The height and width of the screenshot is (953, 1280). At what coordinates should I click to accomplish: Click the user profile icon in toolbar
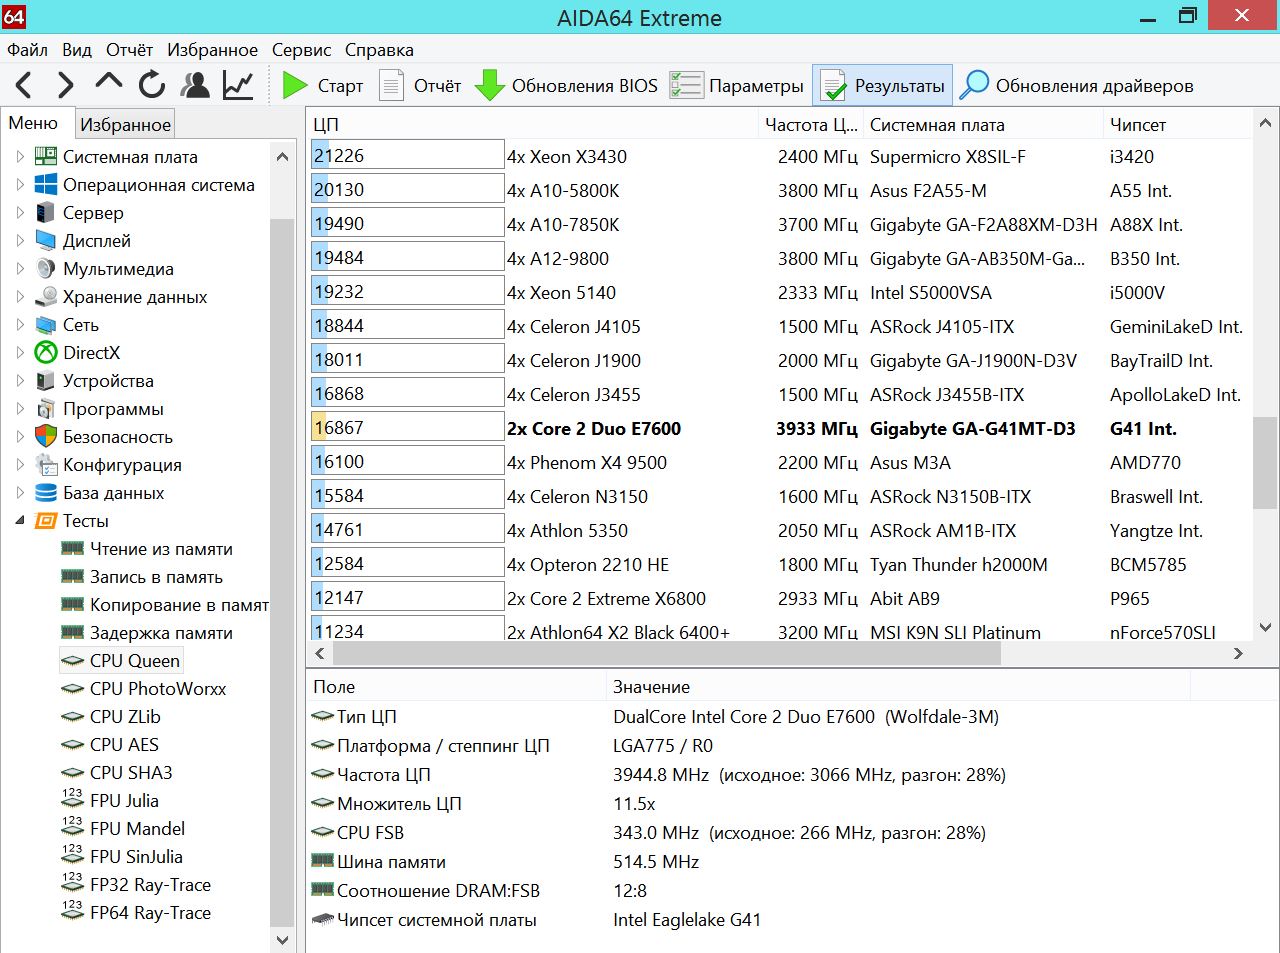coord(195,85)
